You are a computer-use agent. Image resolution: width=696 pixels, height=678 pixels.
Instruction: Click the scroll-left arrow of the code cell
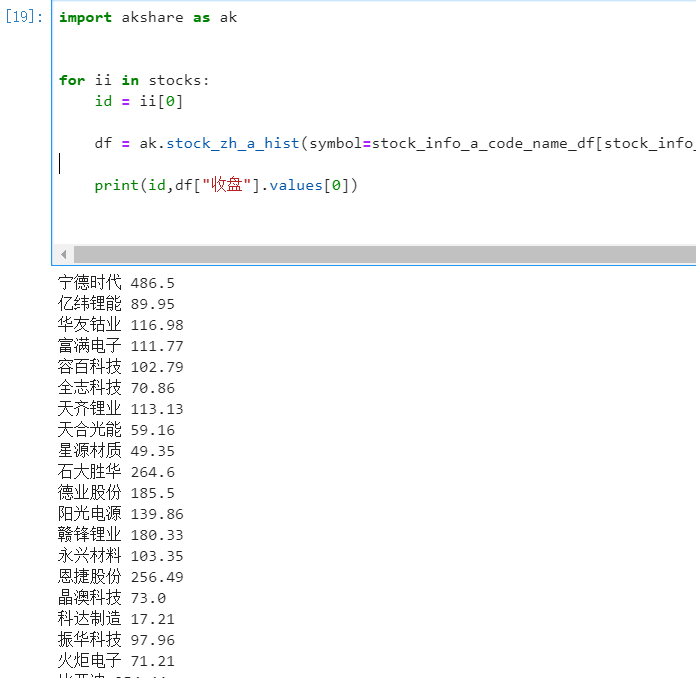[64, 254]
